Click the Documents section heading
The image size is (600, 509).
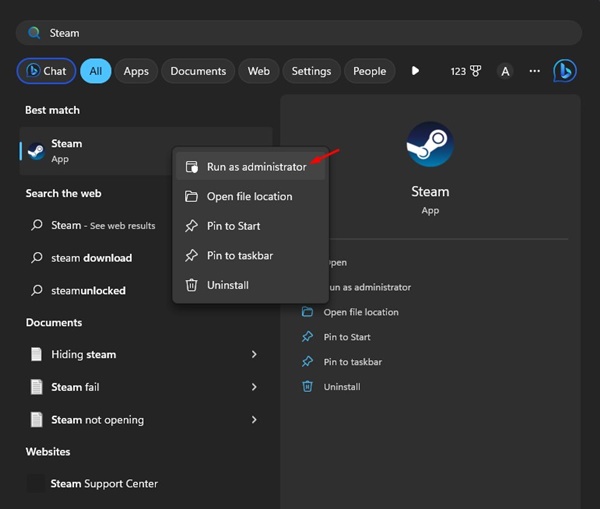(x=54, y=323)
